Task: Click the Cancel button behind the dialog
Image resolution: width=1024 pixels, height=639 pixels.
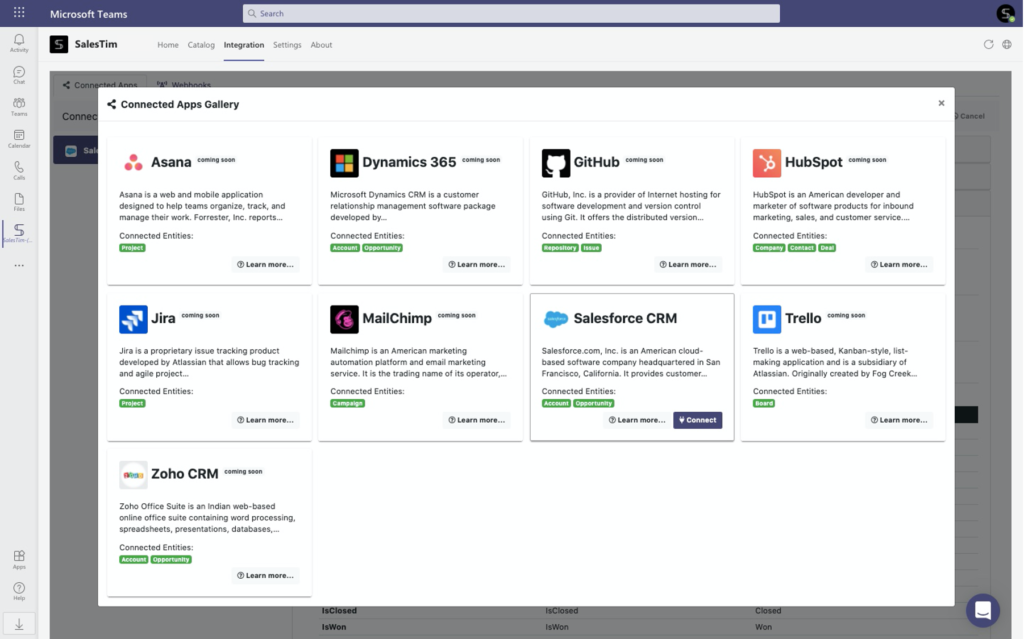Action: [972, 116]
